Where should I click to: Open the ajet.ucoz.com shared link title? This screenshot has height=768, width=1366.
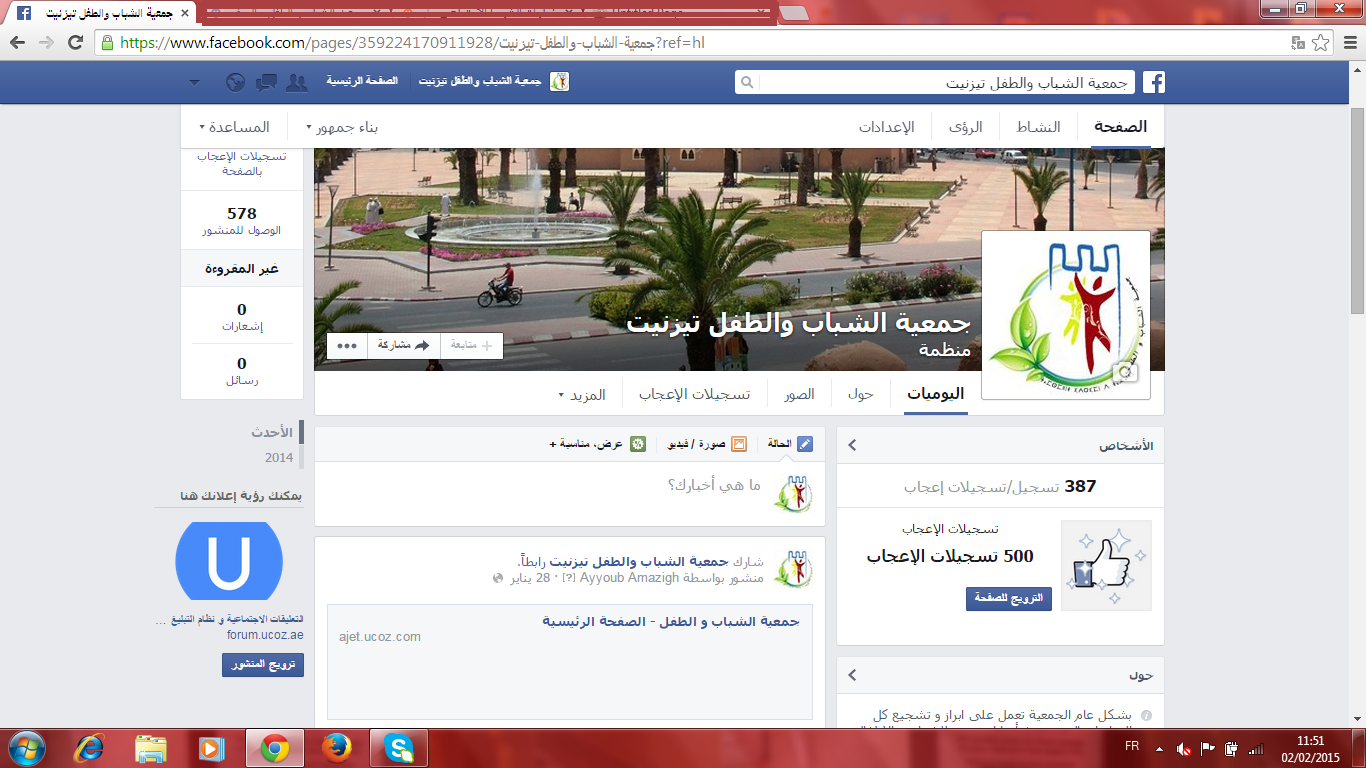point(670,621)
